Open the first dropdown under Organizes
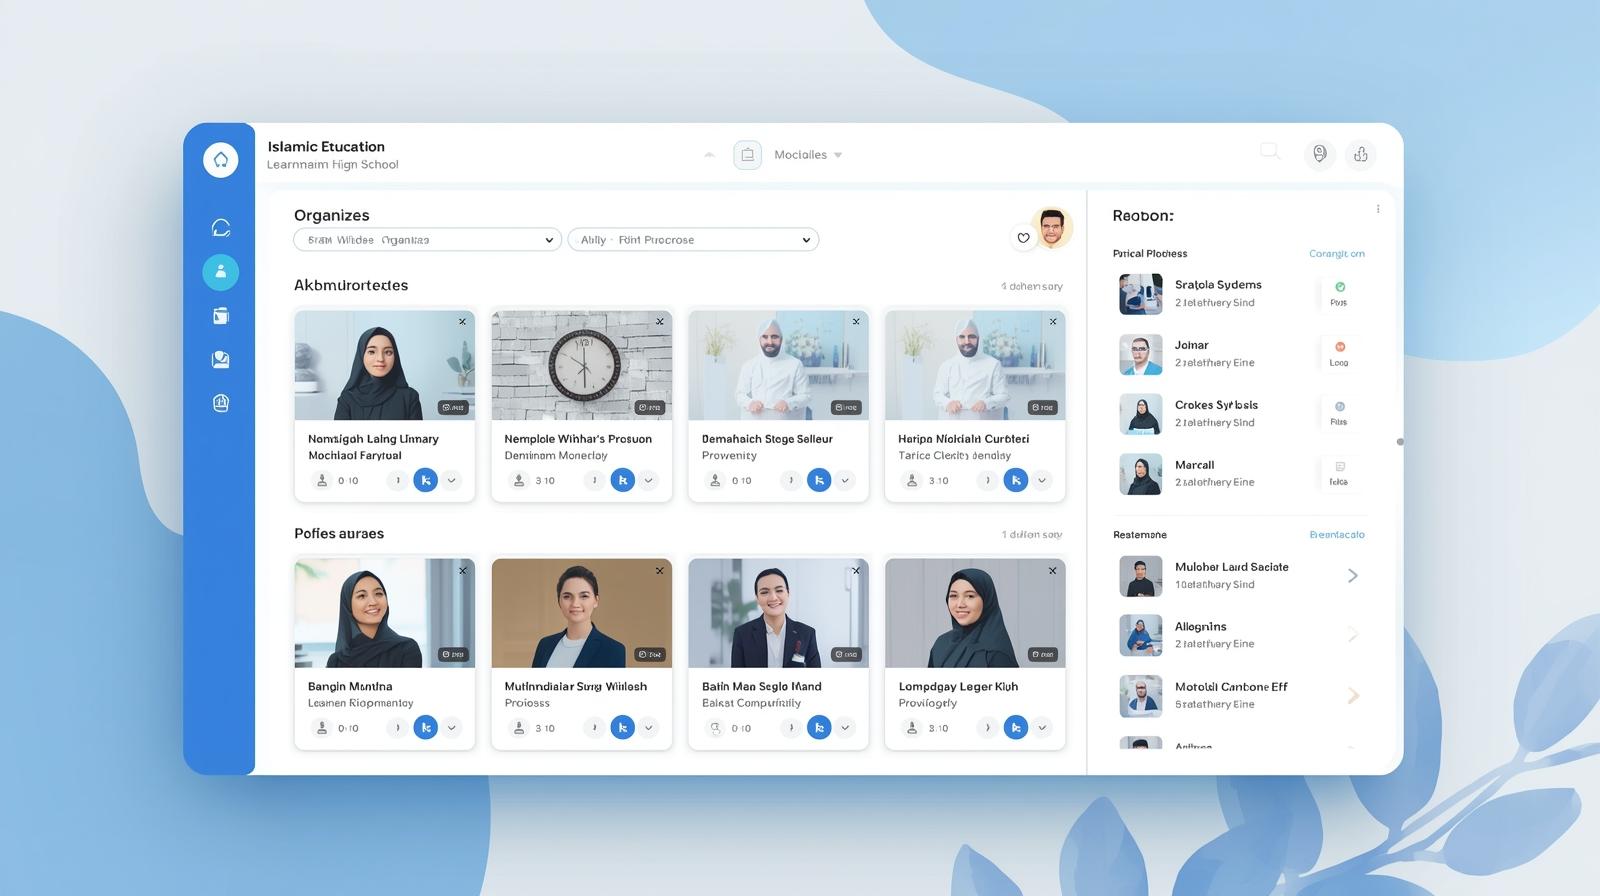 pos(427,240)
